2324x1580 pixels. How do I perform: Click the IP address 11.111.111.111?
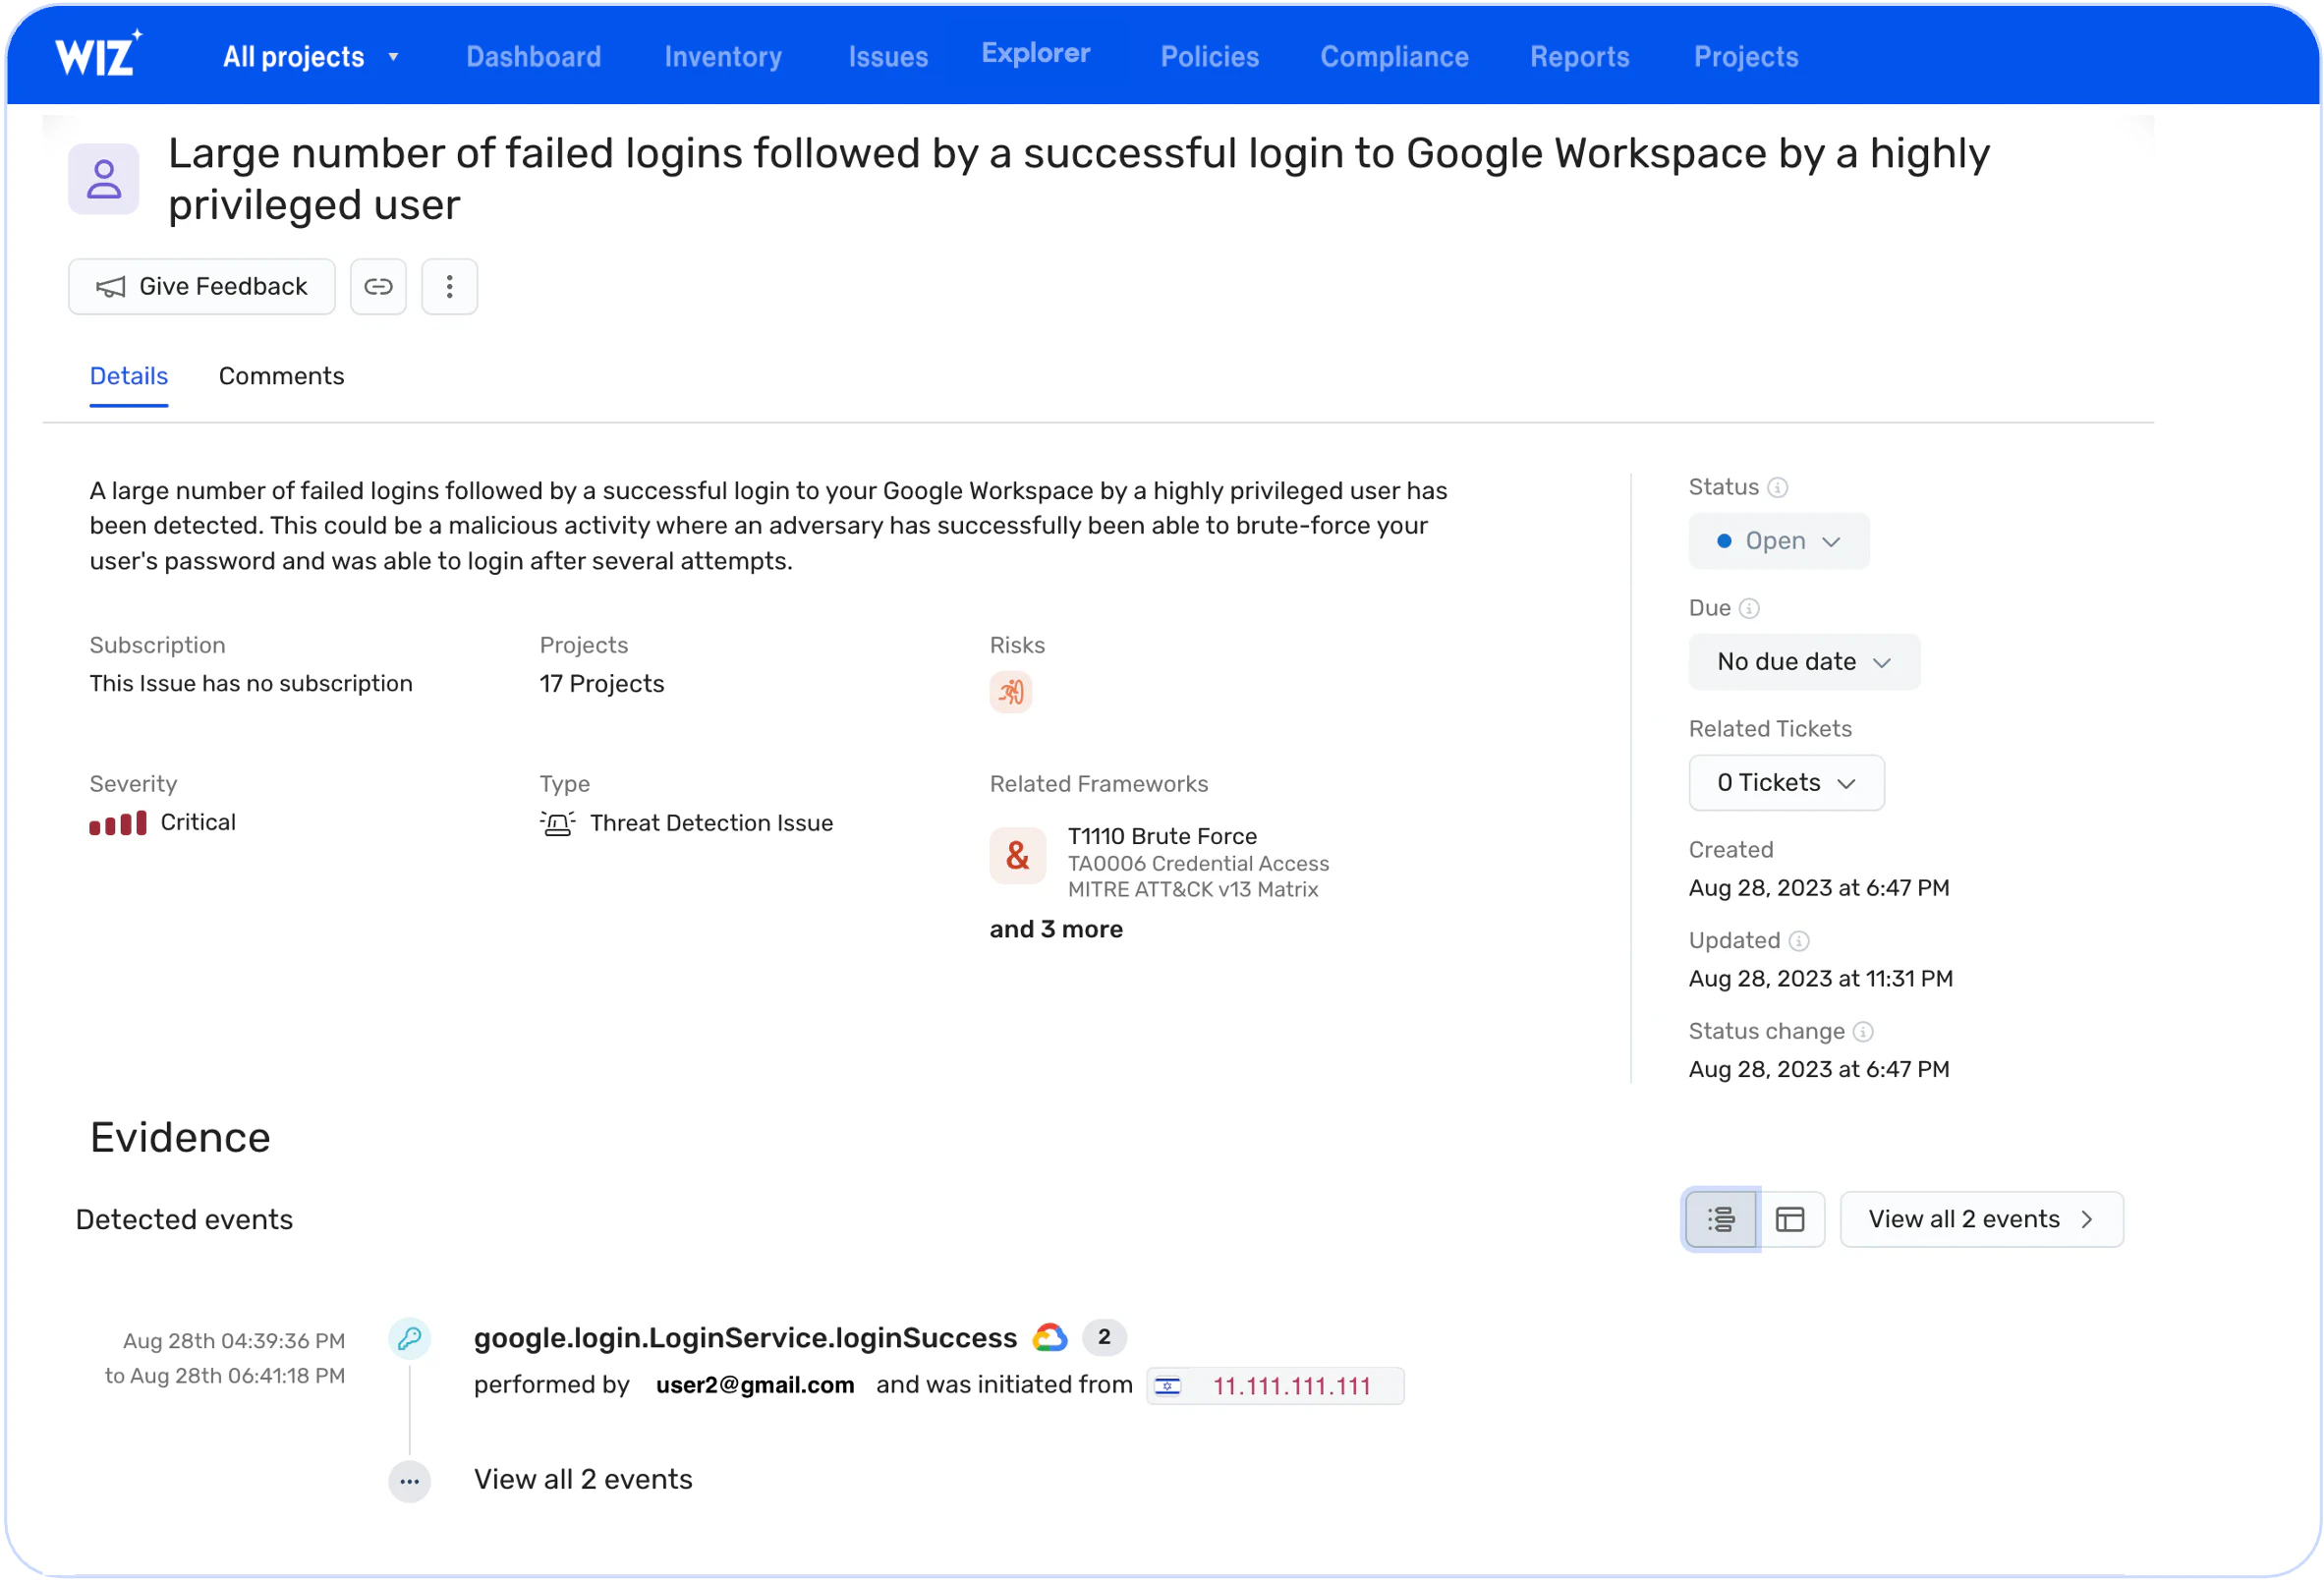coord(1292,1386)
